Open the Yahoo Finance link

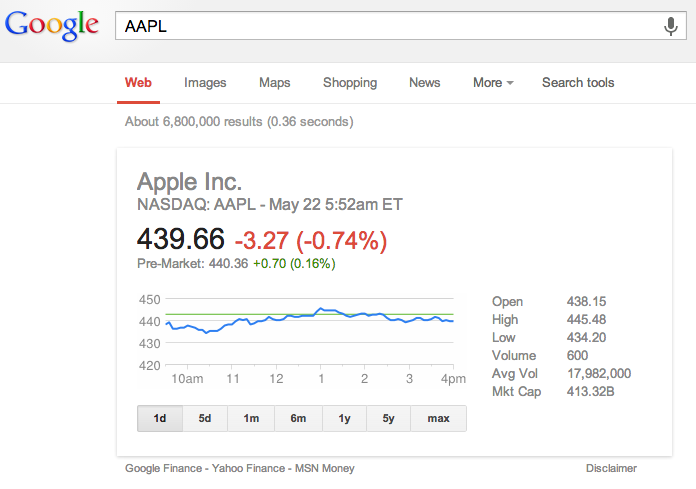[x=247, y=468]
